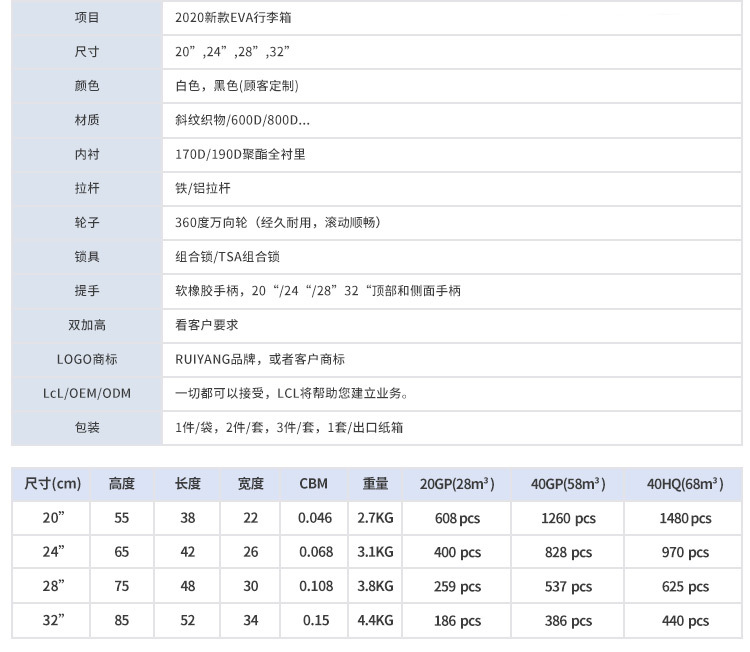Image resolution: width=750 pixels, height=652 pixels.
Task: Click the CBM column header
Action: pos(314,484)
